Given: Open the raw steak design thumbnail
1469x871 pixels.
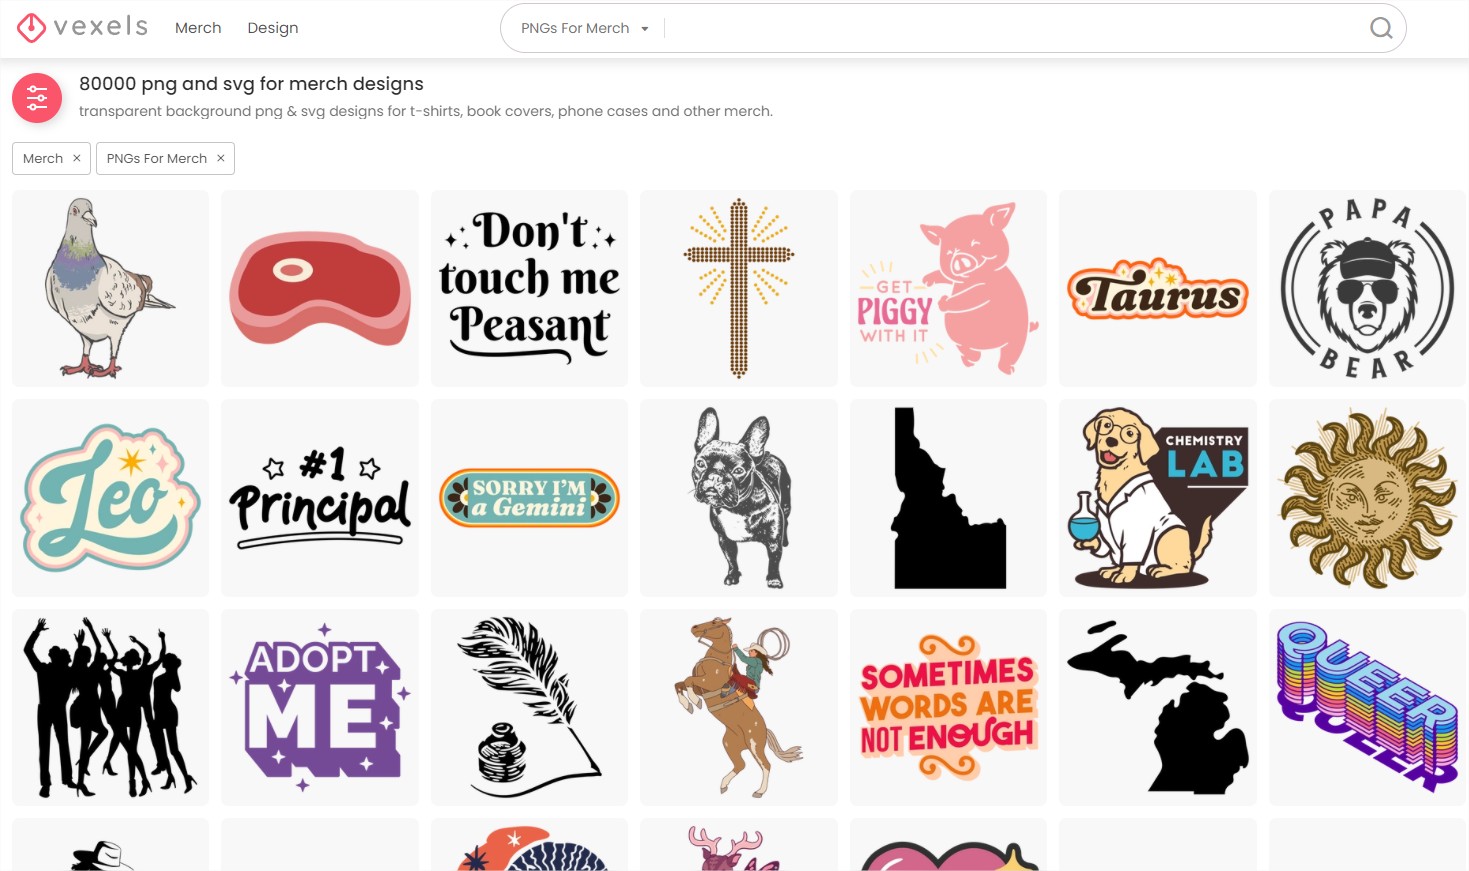Looking at the screenshot, I should pyautogui.click(x=320, y=288).
